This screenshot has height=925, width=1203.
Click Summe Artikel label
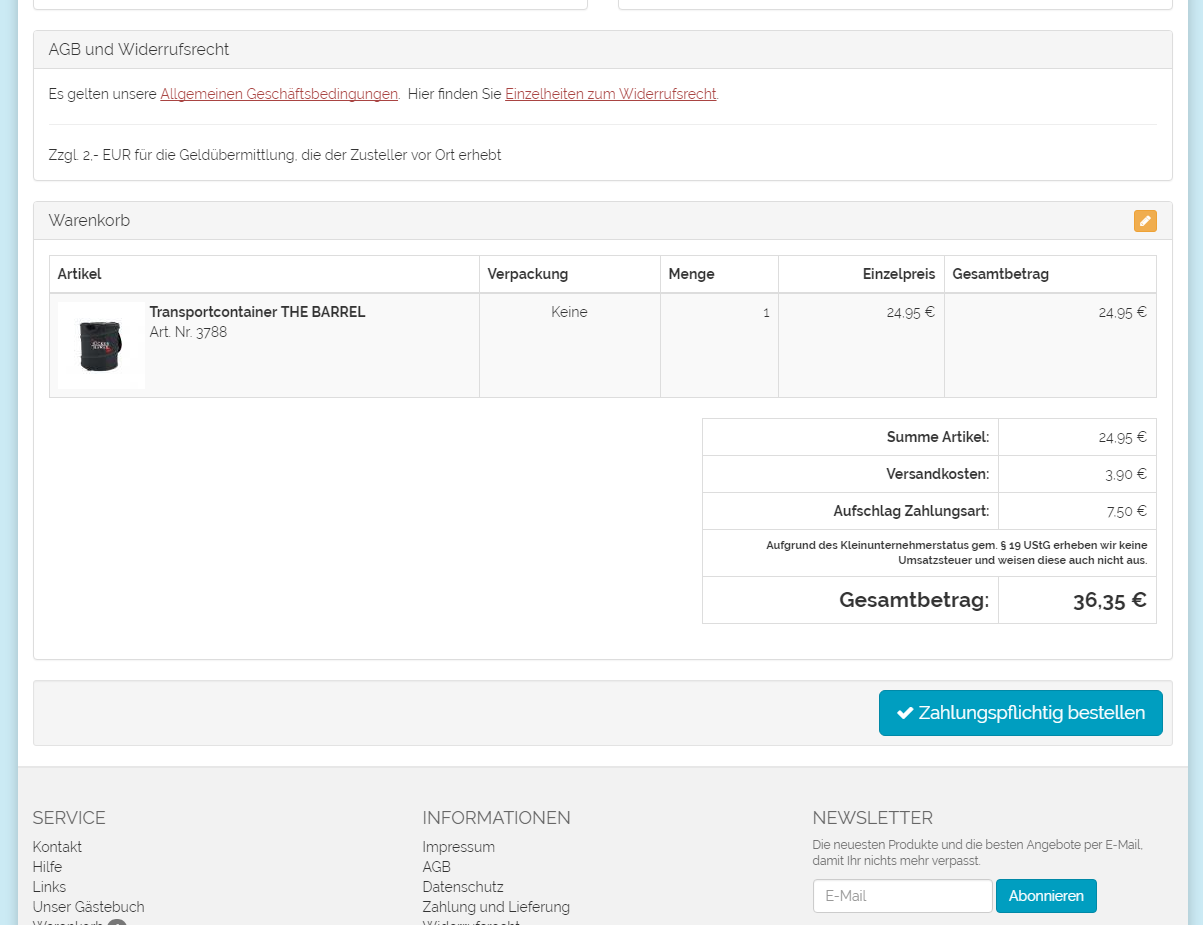(x=938, y=437)
